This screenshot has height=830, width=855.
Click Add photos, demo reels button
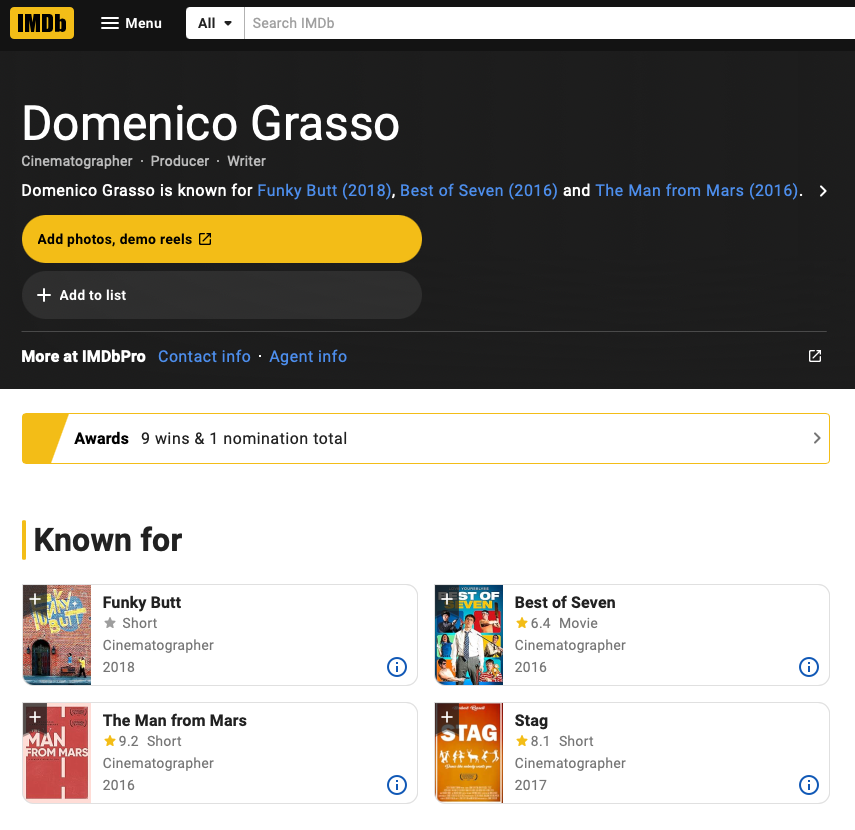point(221,239)
